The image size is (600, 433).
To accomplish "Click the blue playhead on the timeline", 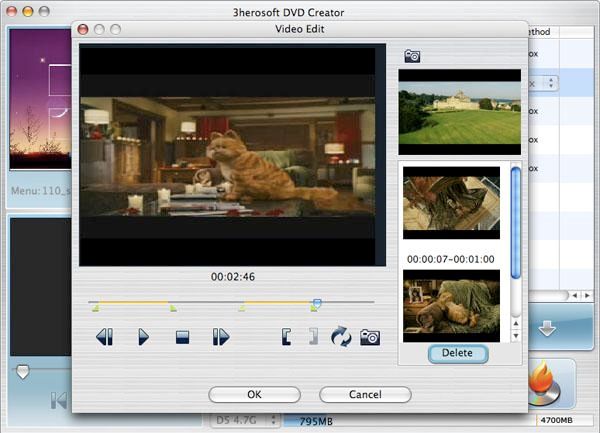I will [317, 302].
